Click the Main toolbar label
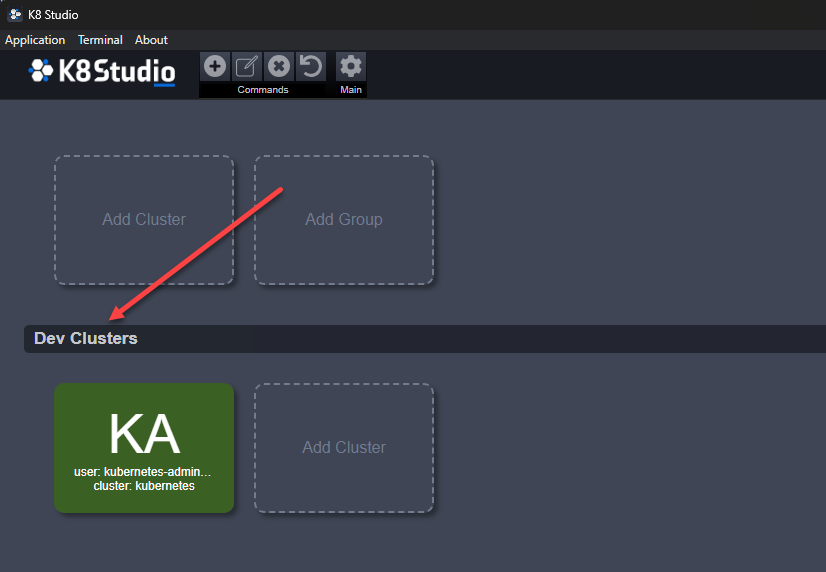The image size is (826, 572). (351, 90)
